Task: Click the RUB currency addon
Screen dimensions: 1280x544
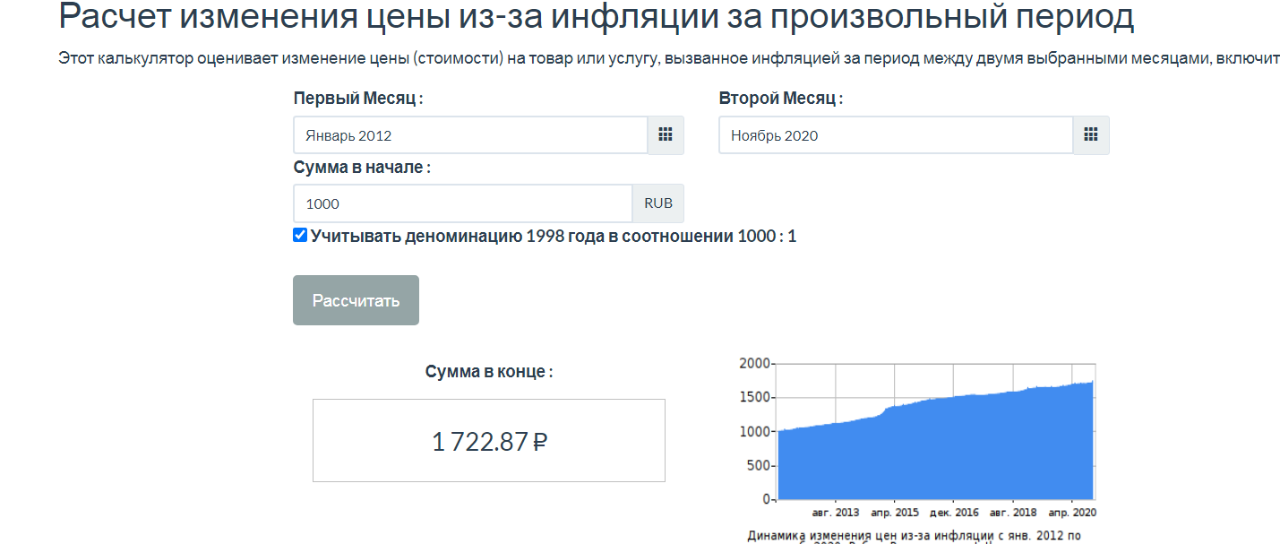Action: (658, 203)
